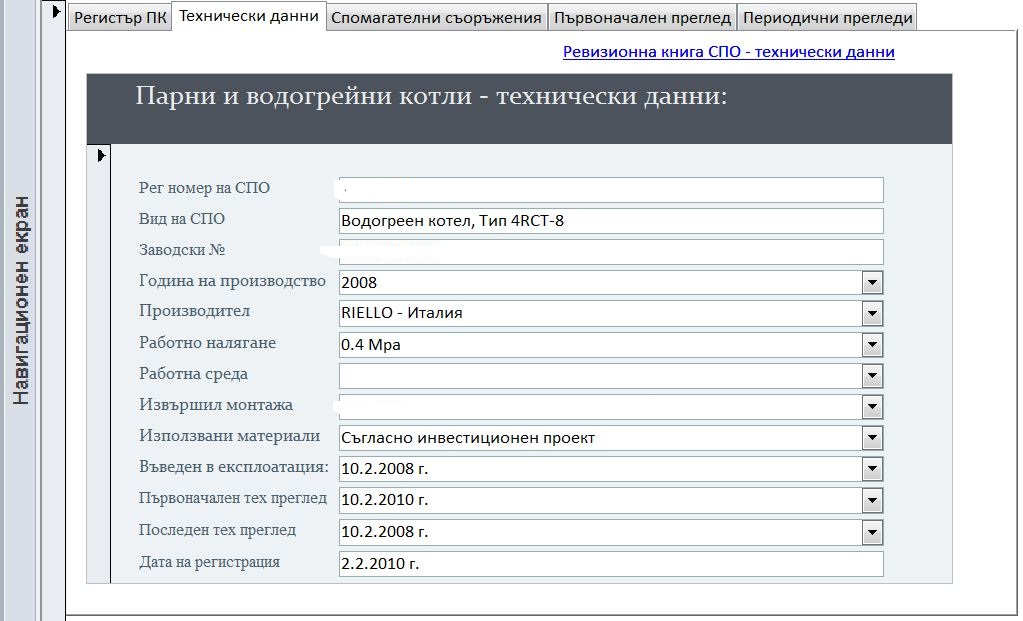Expand the Навигационен екран side panel
The image size is (1023, 621).
[21, 300]
